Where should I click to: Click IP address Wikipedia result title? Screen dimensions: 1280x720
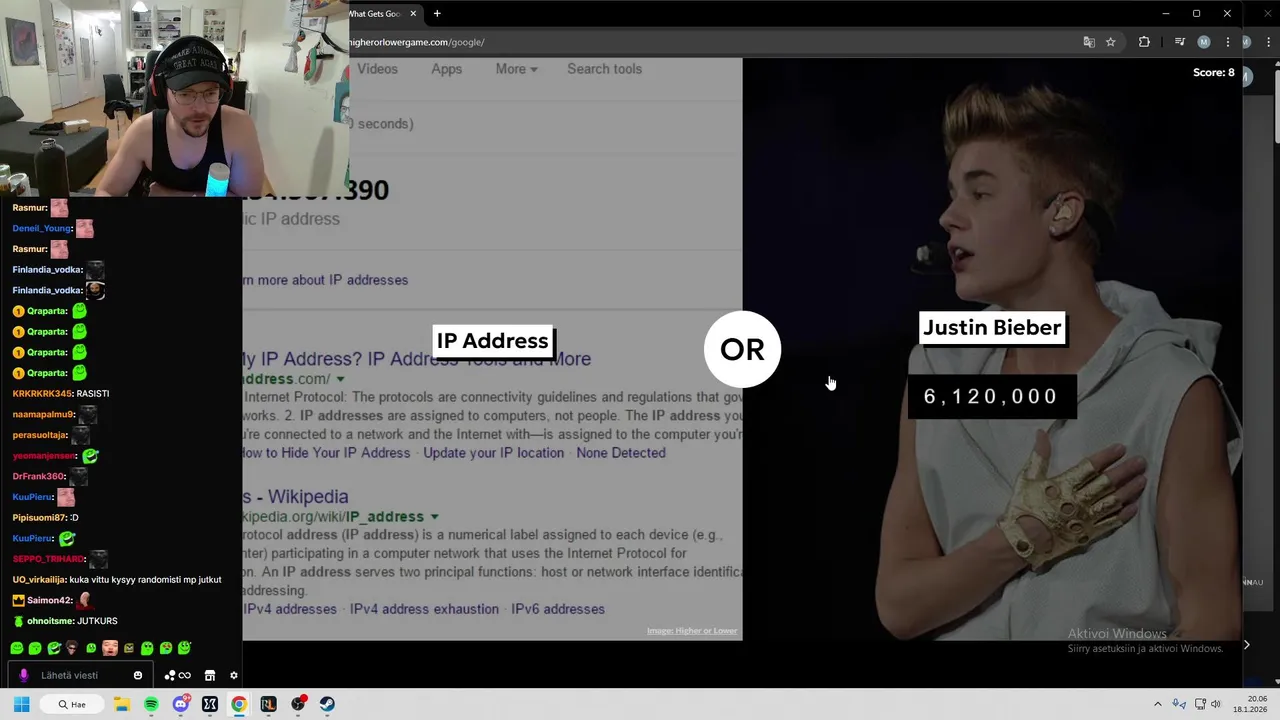[x=296, y=497]
